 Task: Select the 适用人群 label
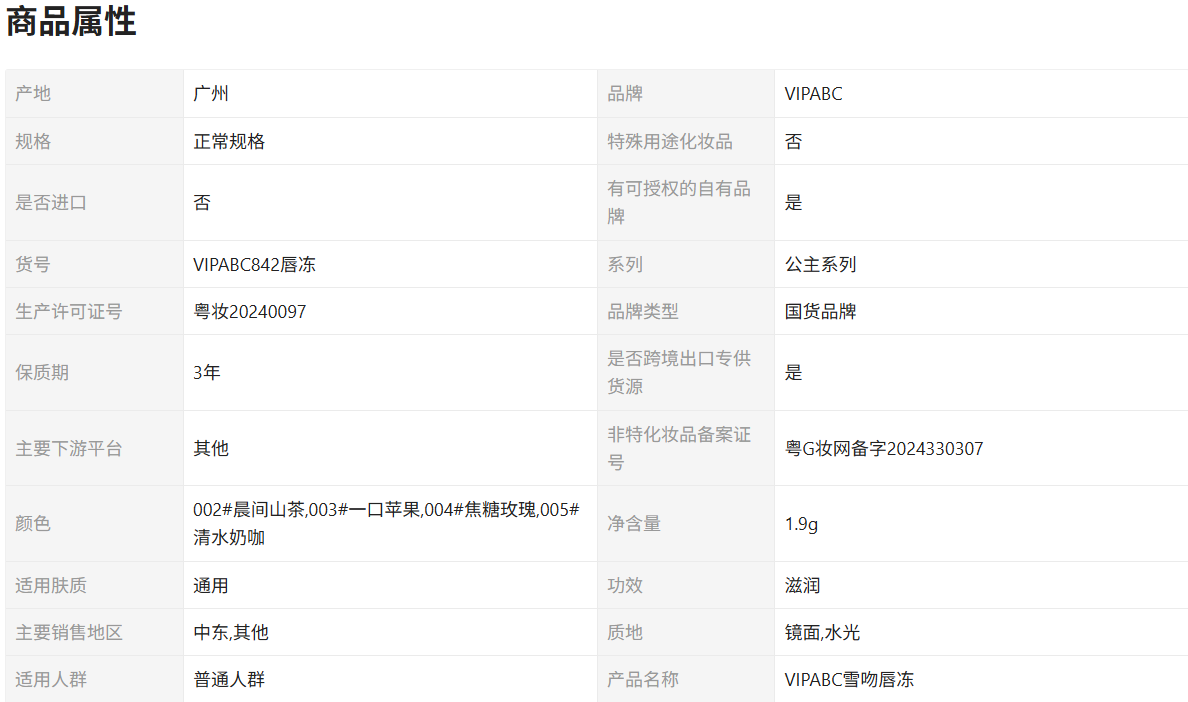tap(51, 679)
